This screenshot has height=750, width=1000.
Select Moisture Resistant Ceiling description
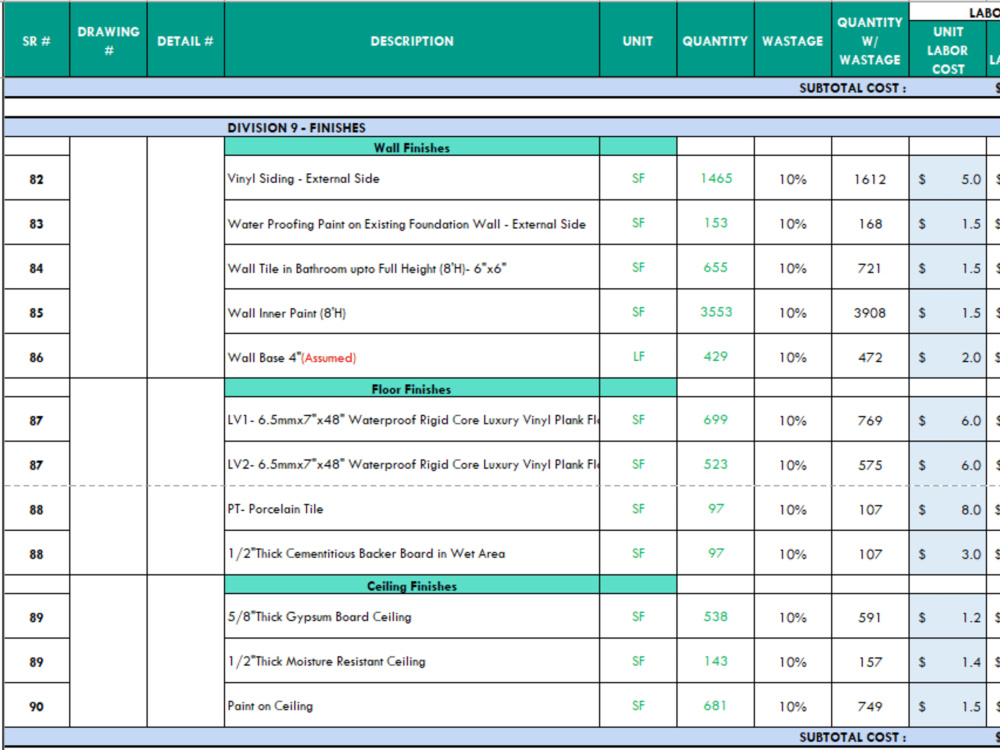(412, 661)
